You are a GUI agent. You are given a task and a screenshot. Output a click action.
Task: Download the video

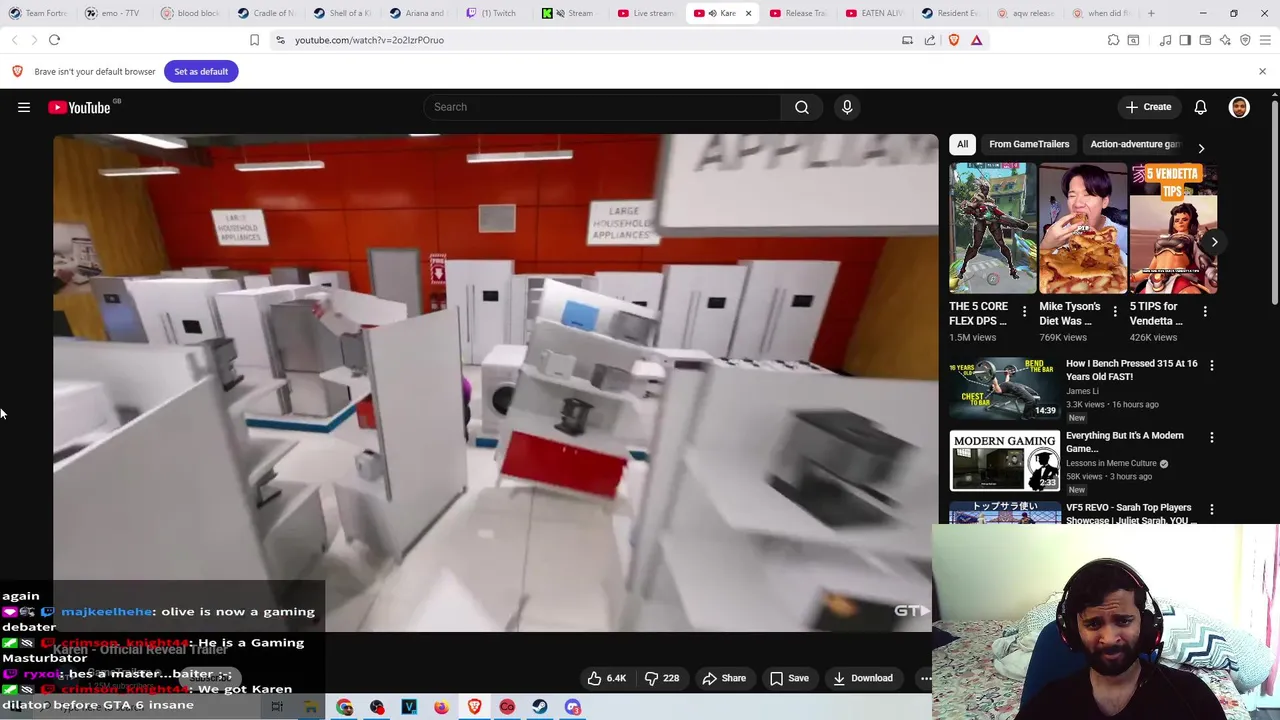tap(862, 678)
